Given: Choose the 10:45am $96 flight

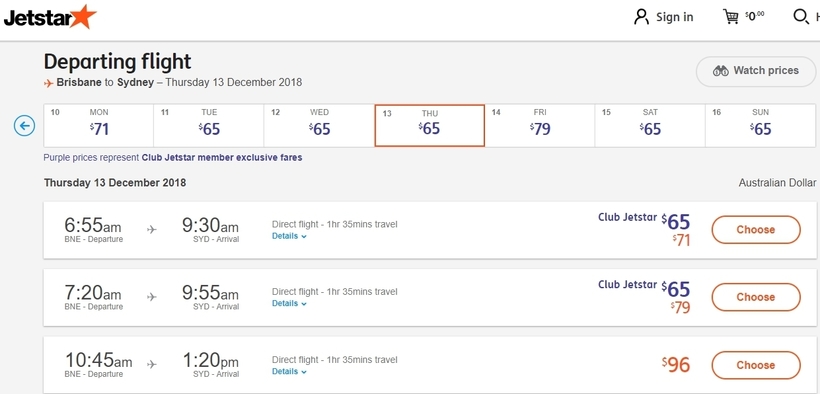Looking at the screenshot, I should click(x=756, y=365).
